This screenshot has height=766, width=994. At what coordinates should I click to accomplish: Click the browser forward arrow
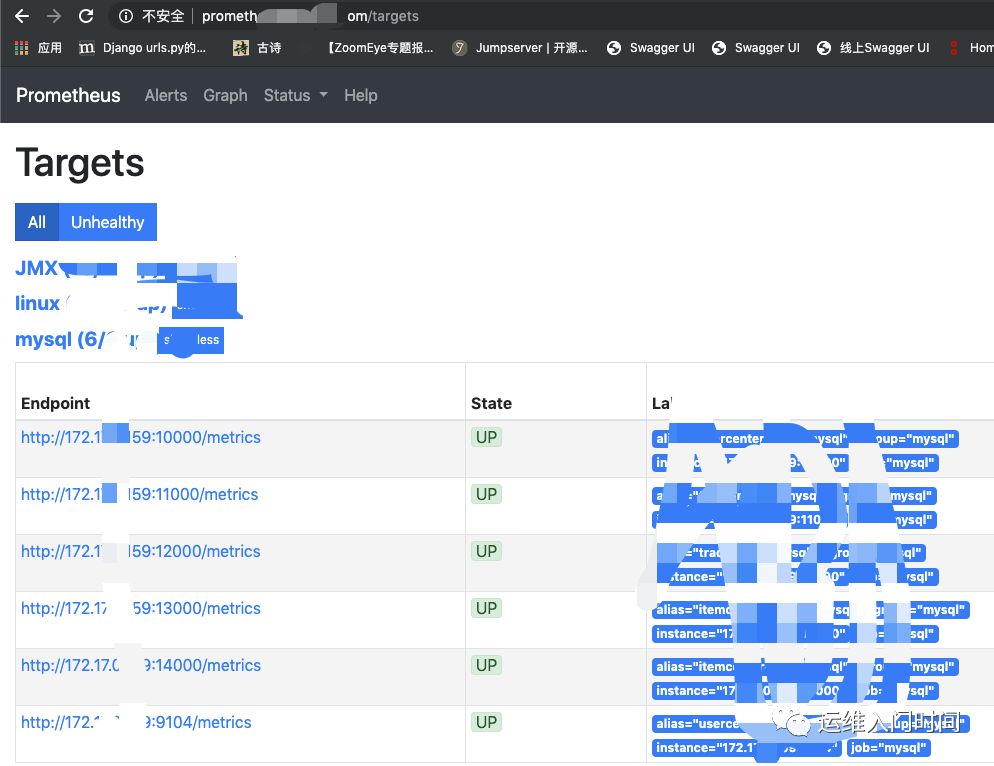click(x=54, y=16)
